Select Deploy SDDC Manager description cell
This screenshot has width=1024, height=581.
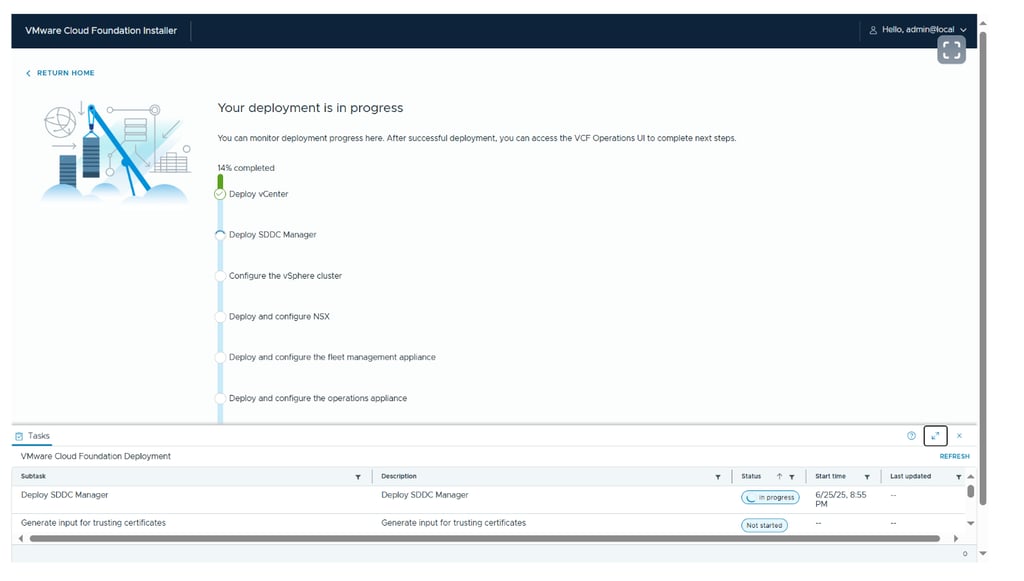(424, 495)
